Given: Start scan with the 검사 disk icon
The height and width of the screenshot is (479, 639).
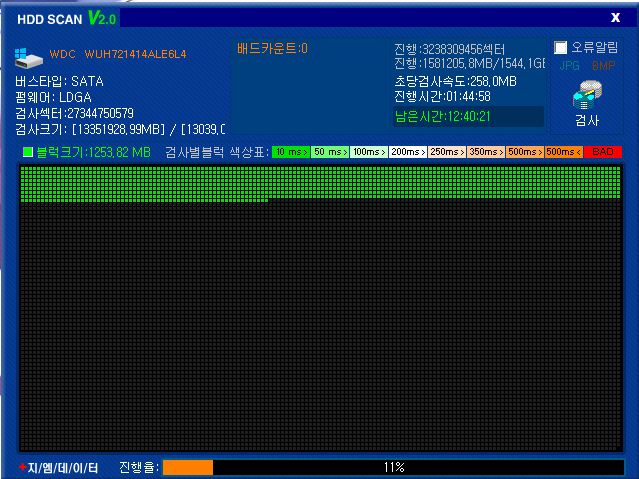Looking at the screenshot, I should pos(587,95).
